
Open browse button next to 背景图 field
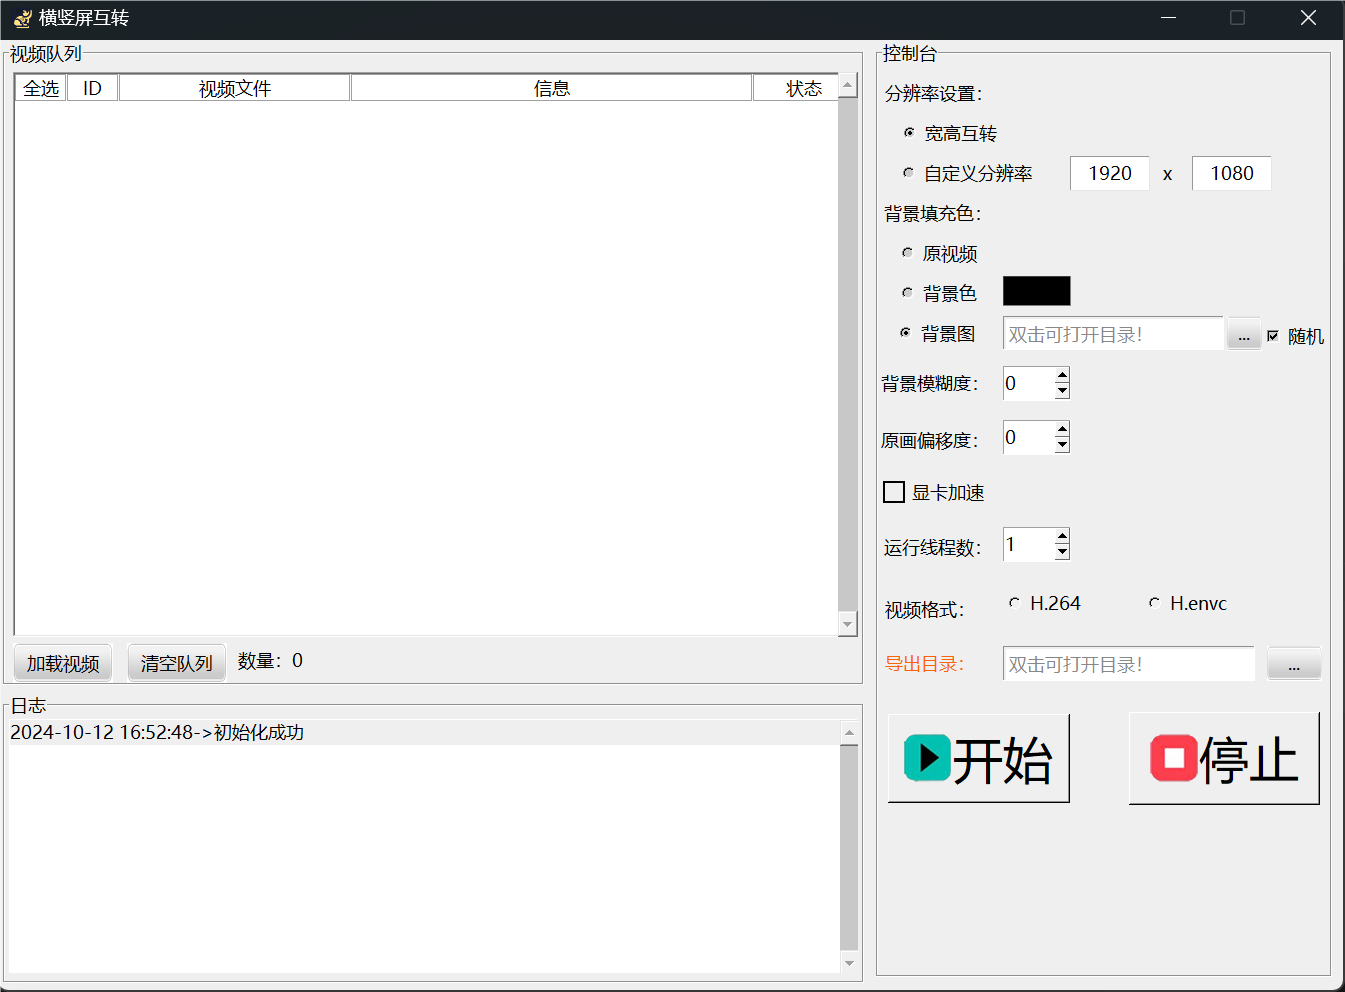1244,335
